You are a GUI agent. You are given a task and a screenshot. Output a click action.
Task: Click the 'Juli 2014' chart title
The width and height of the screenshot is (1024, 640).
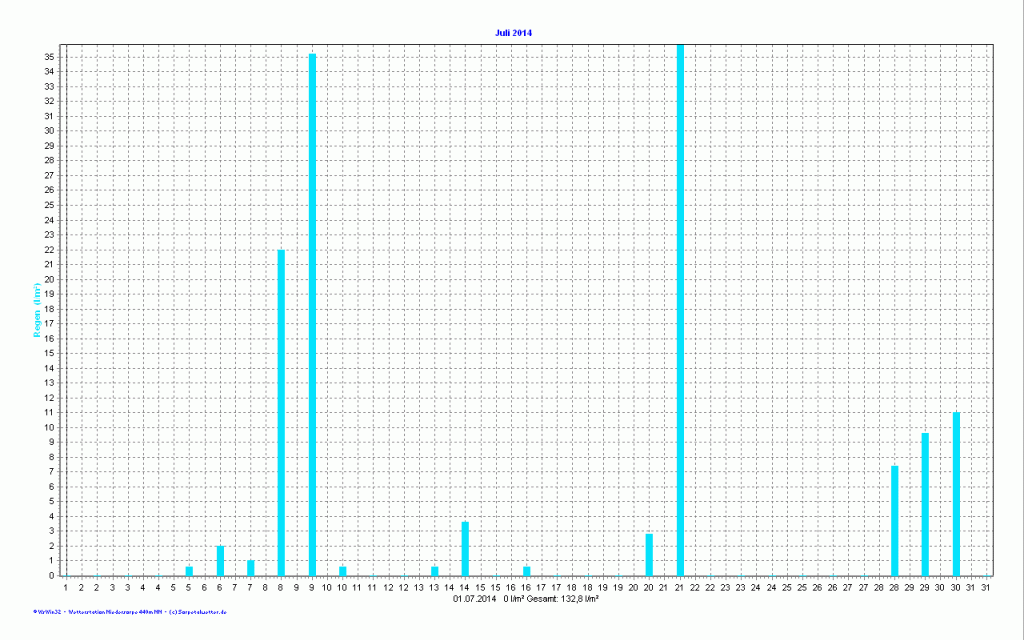point(513,33)
